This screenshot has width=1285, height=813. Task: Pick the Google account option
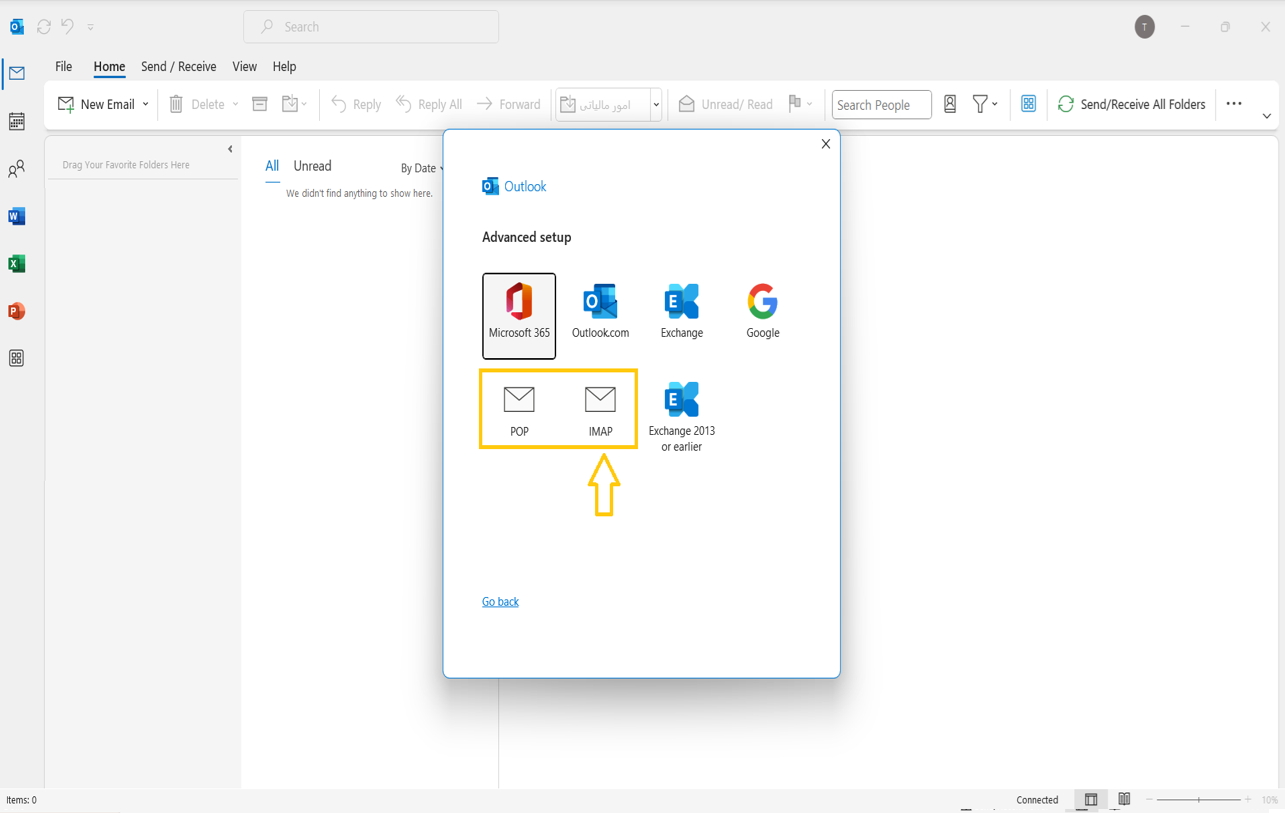[763, 312]
